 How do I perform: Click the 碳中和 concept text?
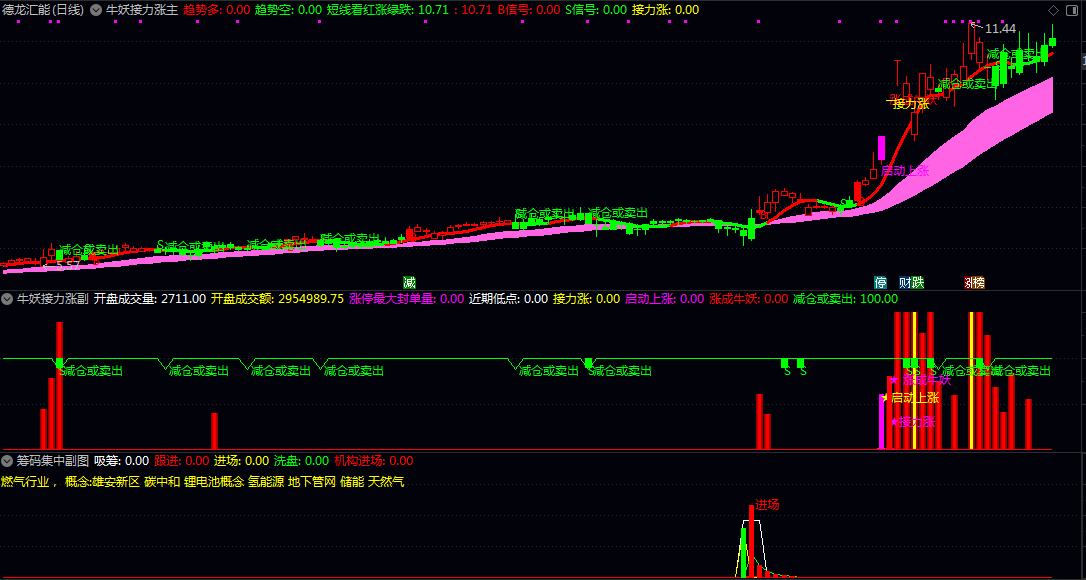click(x=162, y=482)
